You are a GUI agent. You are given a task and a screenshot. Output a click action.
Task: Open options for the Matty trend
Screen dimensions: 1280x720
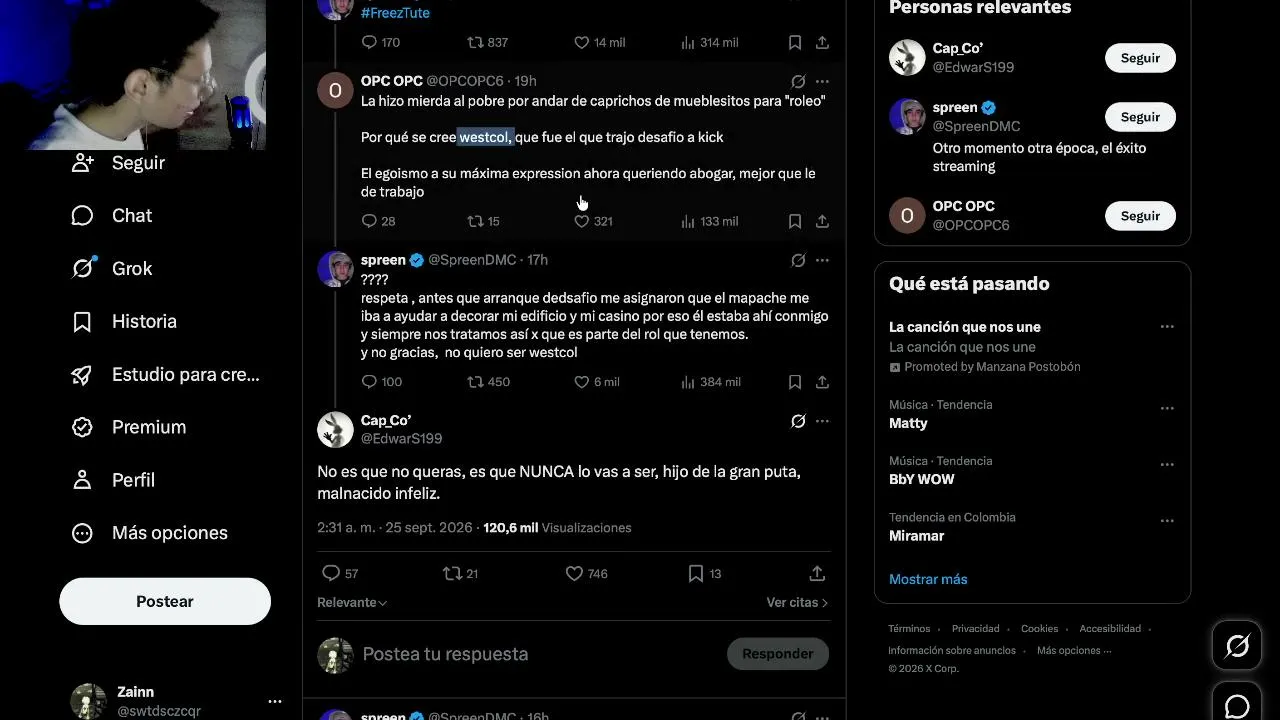[x=1167, y=409]
